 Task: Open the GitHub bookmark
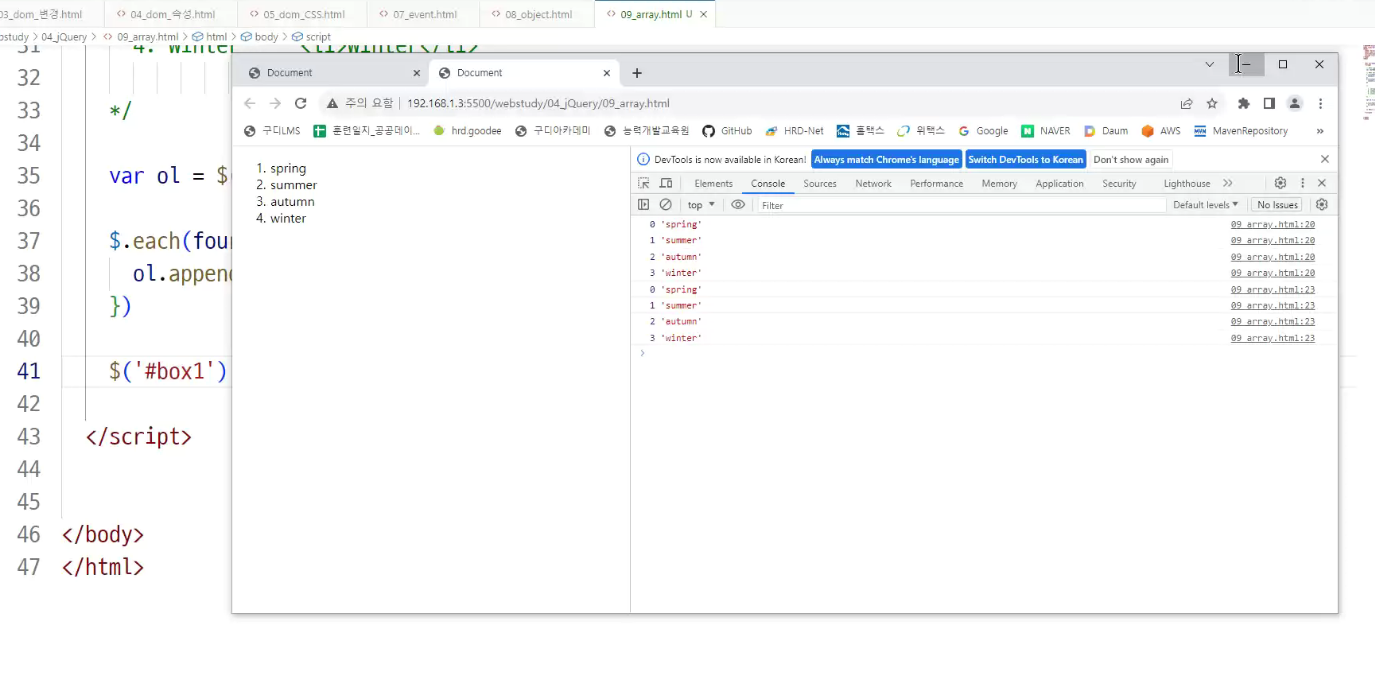tap(727, 131)
